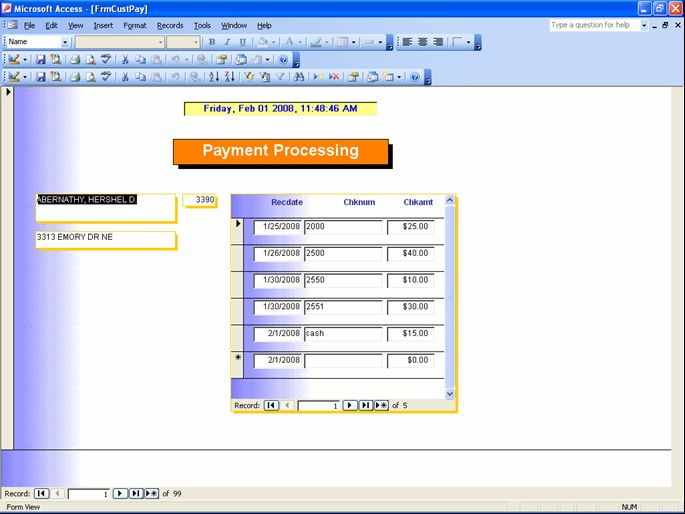Click Chknum field containing 'cash'
Viewport: 685px width, 514px height.
[x=343, y=334]
